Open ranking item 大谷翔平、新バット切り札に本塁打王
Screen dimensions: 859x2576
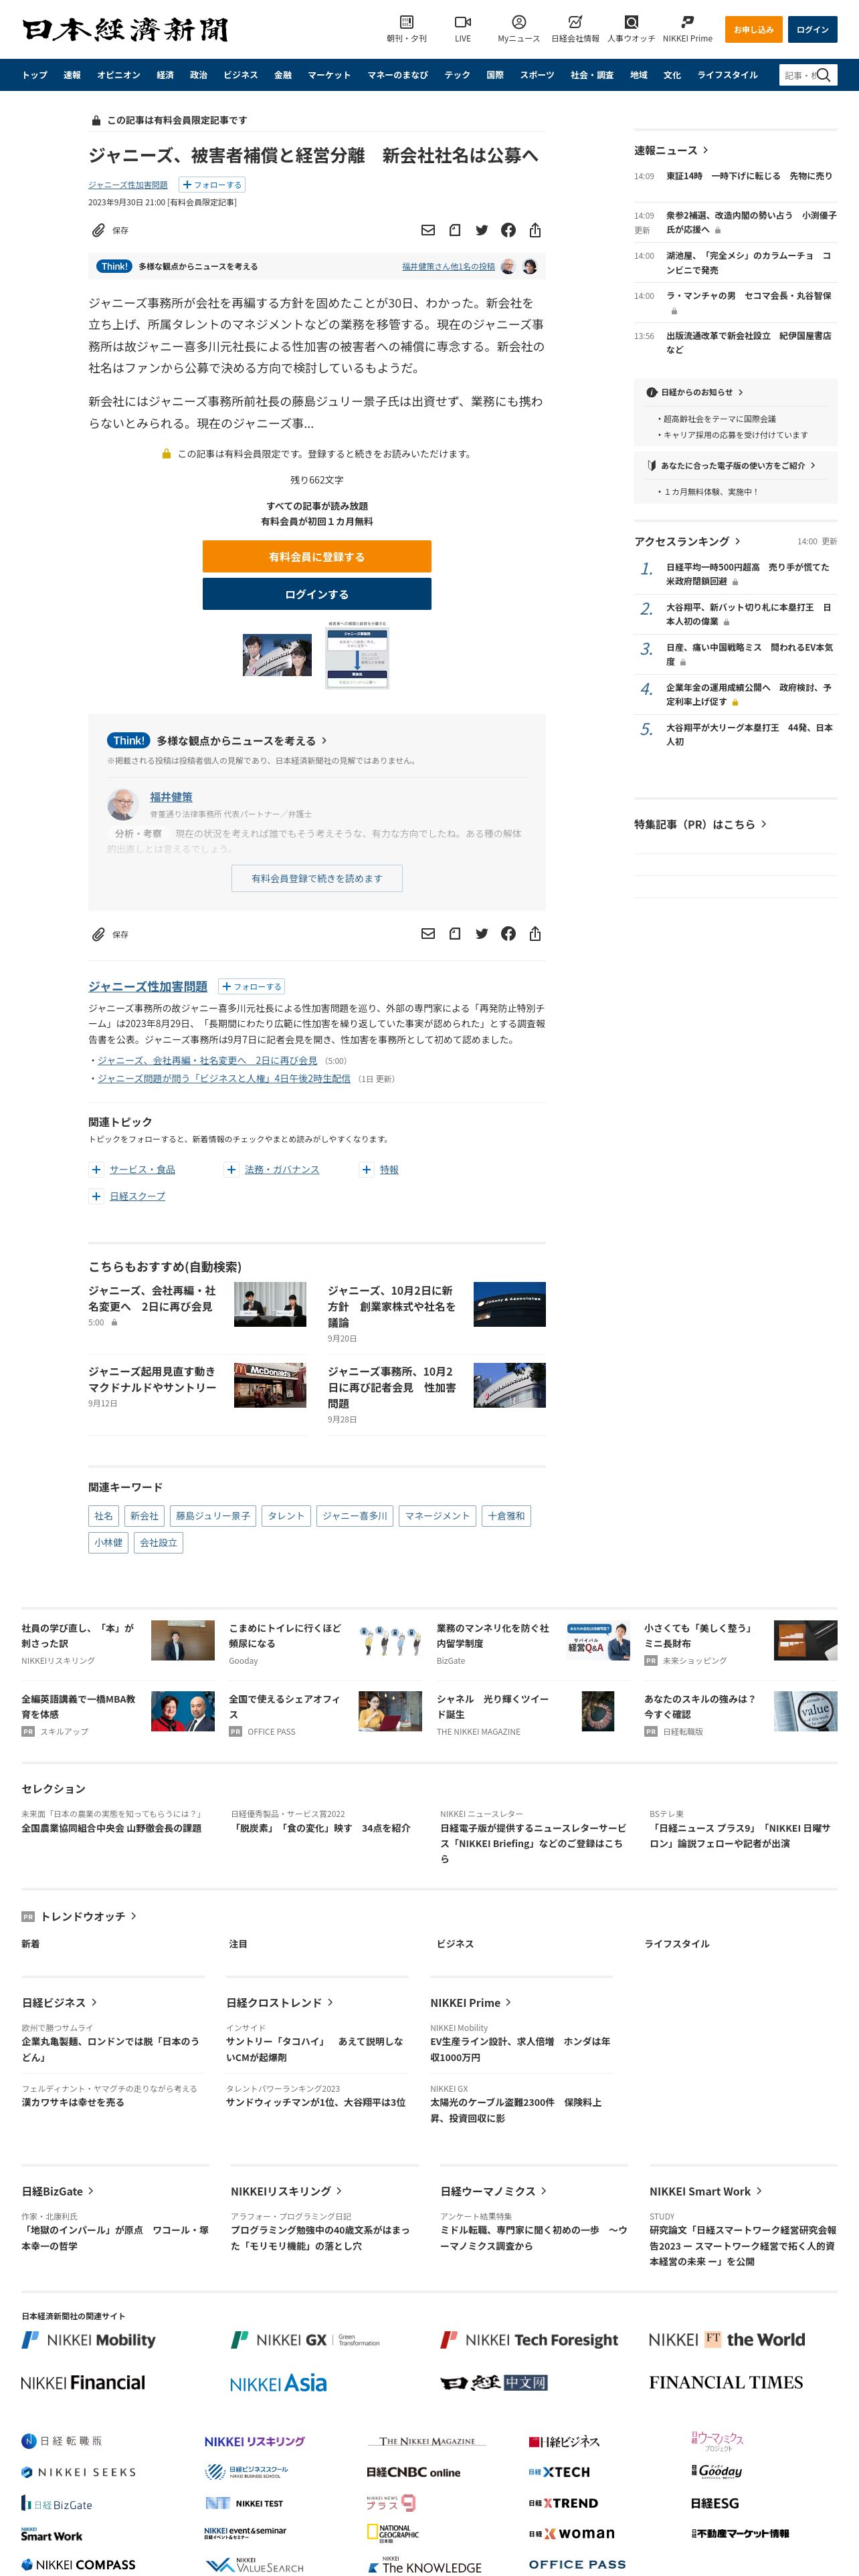[749, 614]
